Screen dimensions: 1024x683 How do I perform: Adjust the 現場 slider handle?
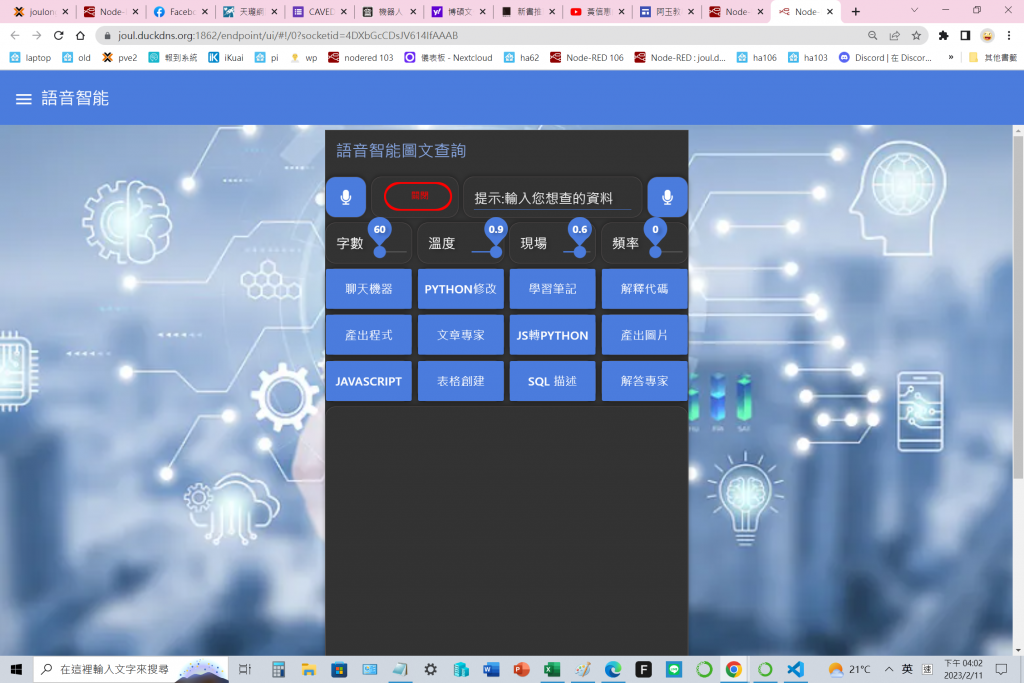click(579, 252)
